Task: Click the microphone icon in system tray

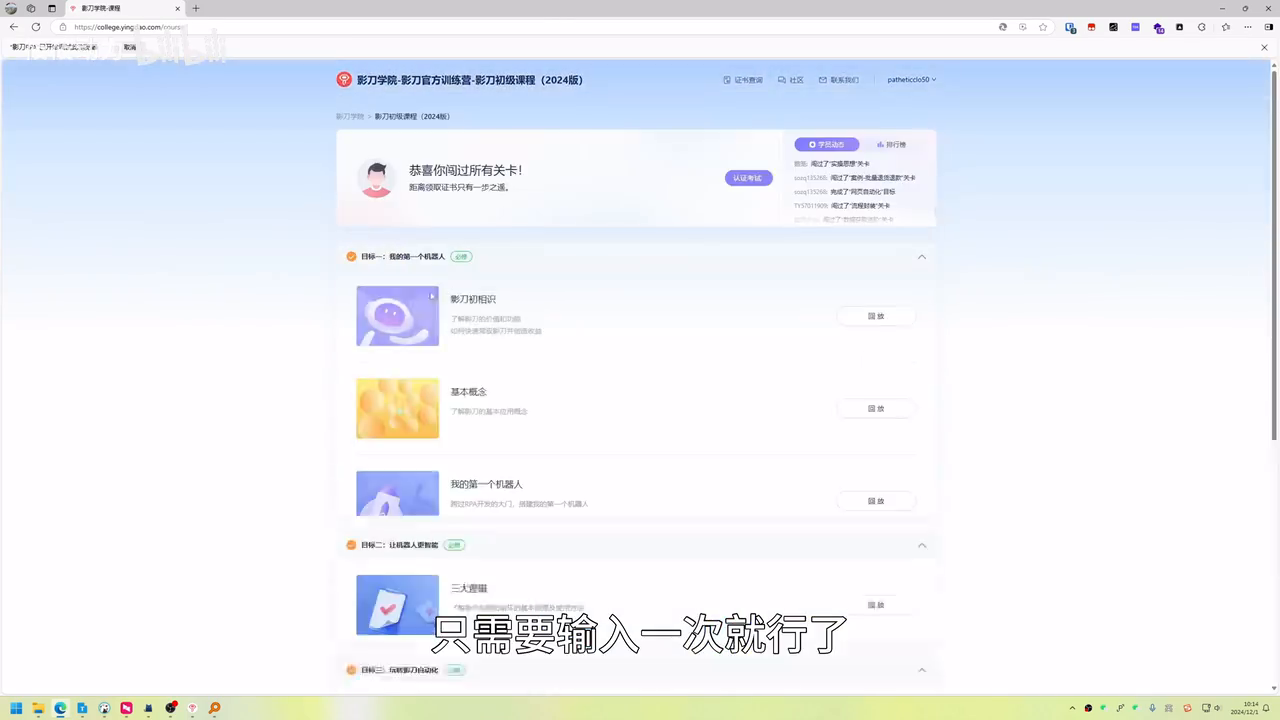Action: [1152, 708]
